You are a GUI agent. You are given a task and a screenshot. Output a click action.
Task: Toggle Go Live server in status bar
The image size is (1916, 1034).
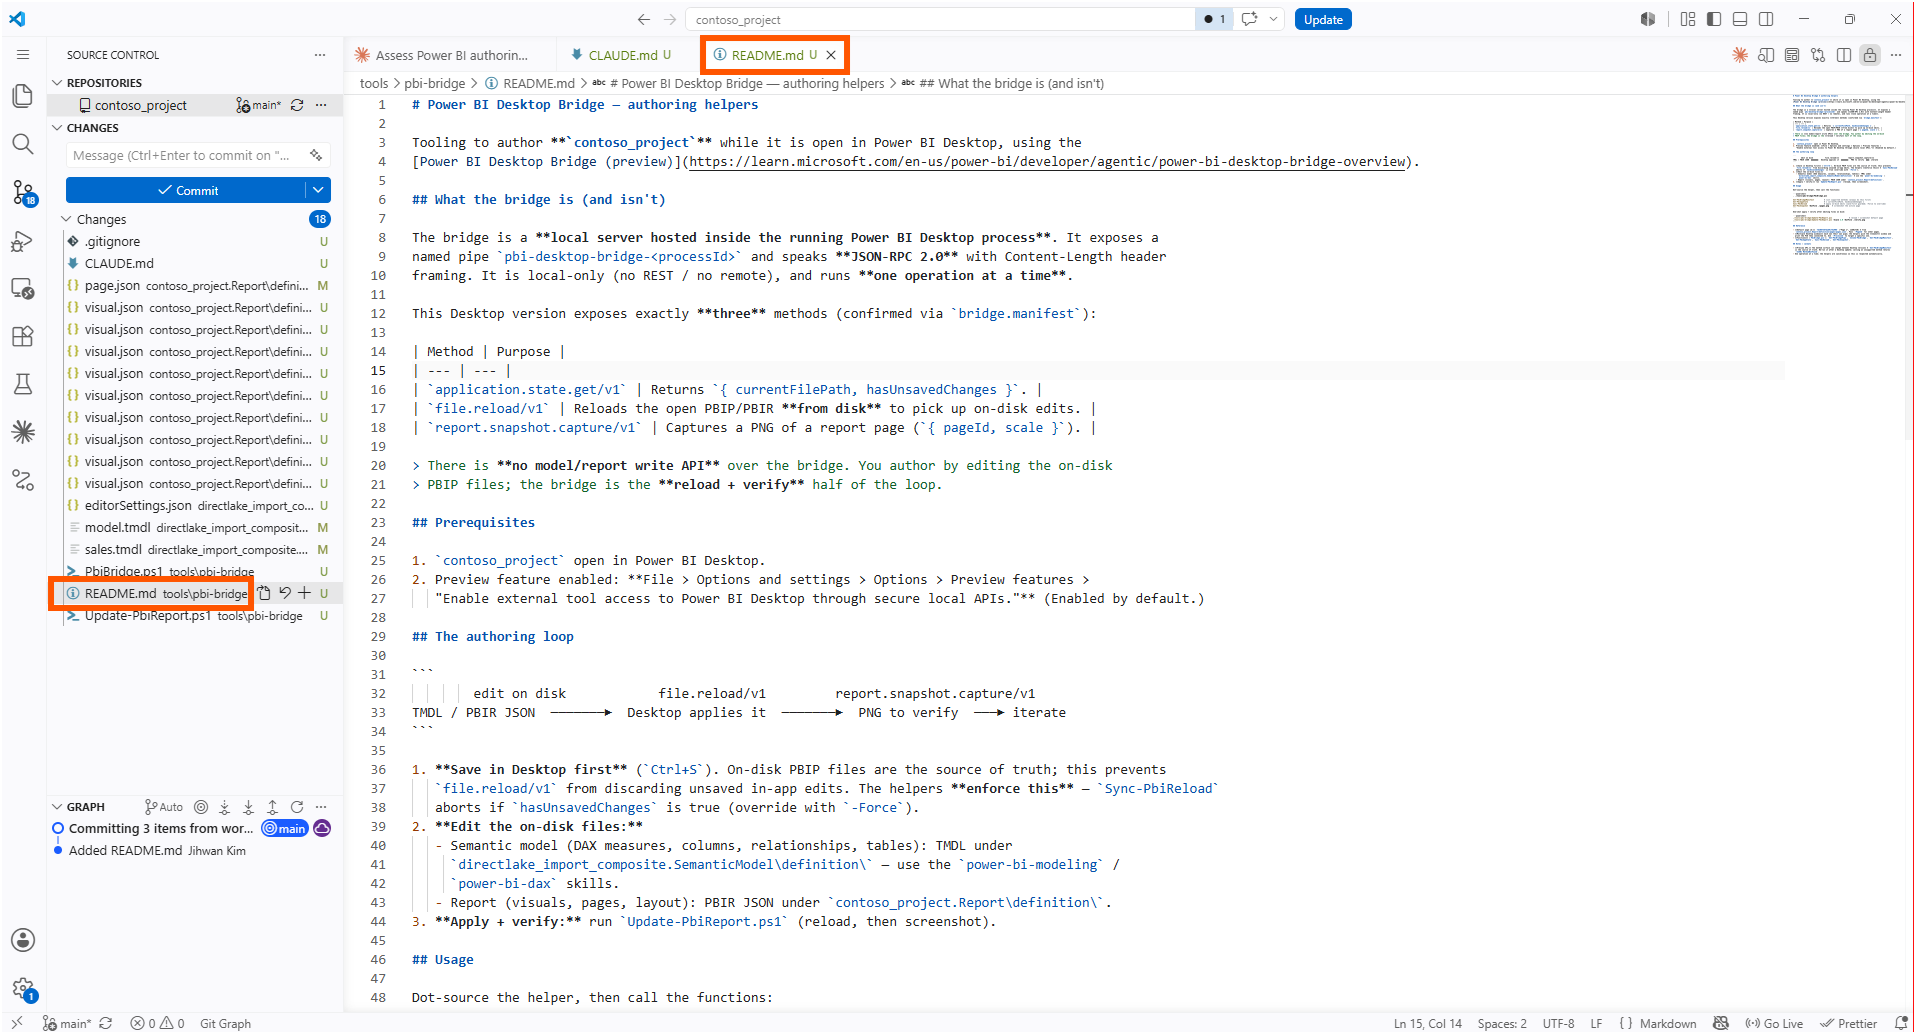click(x=1774, y=1023)
